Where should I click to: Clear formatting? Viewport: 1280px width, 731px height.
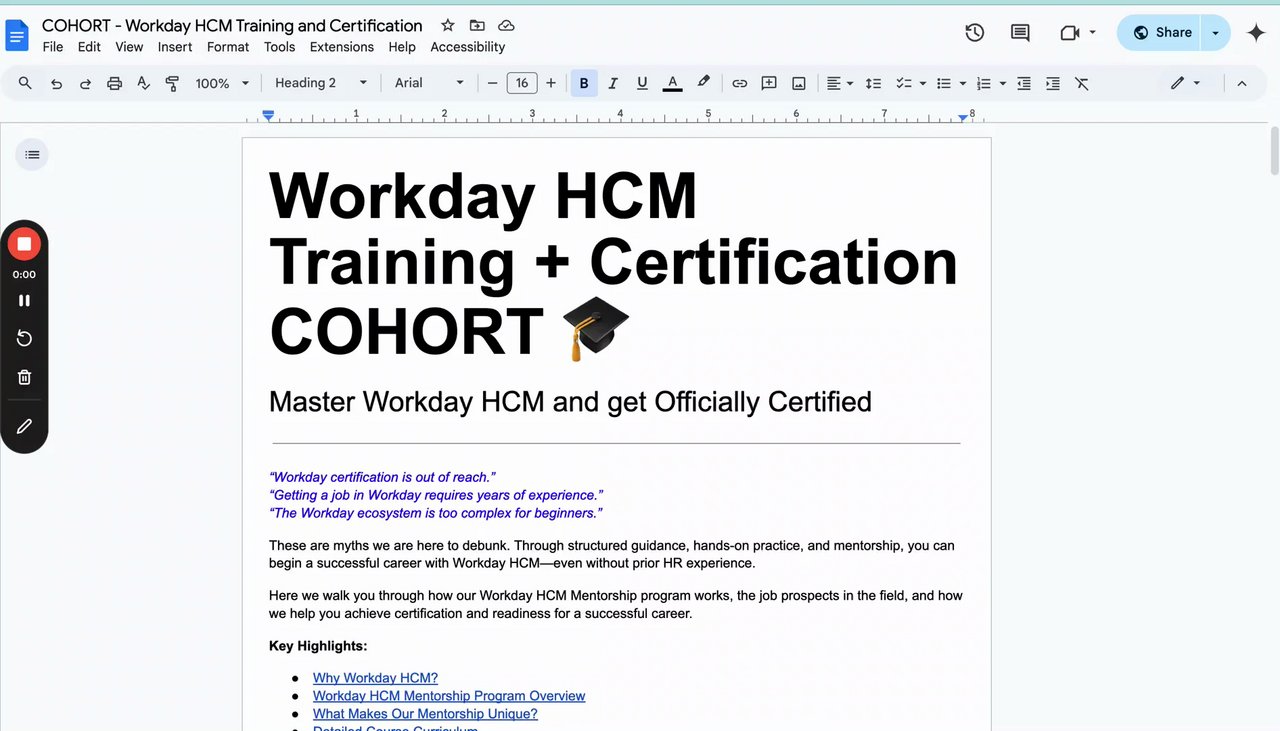[1081, 83]
